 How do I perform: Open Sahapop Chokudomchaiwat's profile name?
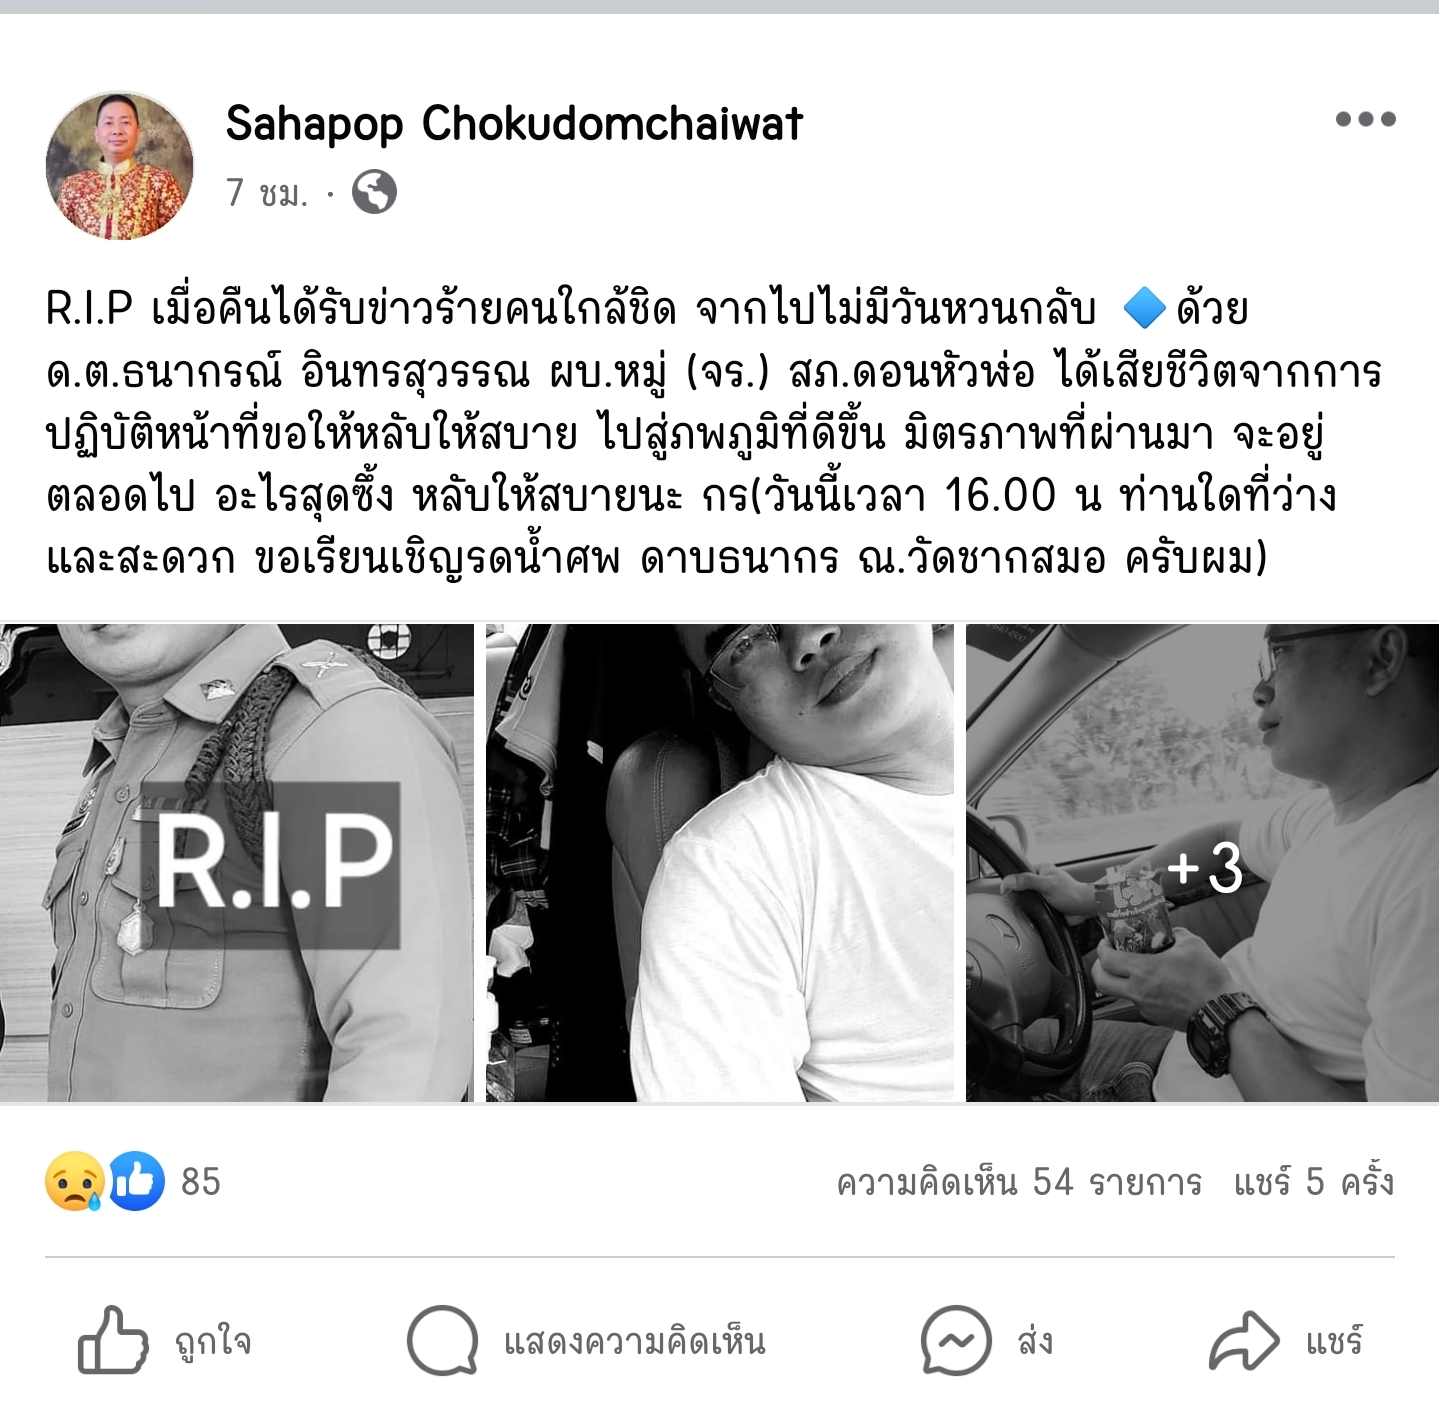click(x=514, y=124)
